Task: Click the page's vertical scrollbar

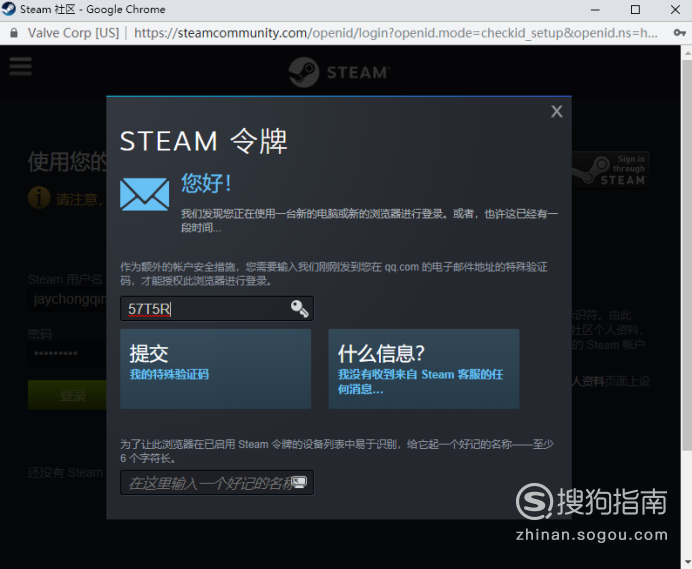Action: click(687, 256)
